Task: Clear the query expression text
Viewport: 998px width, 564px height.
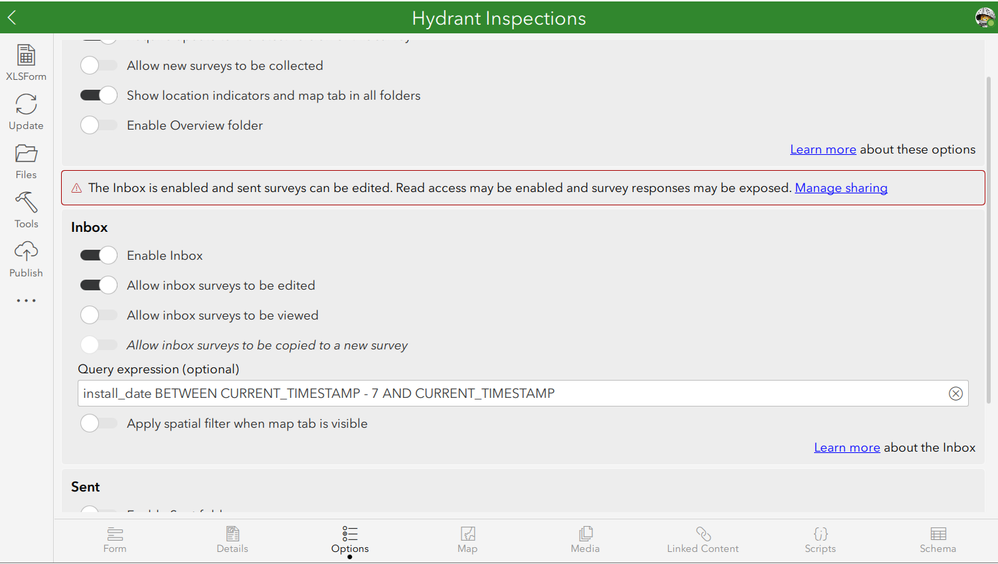Action: pyautogui.click(x=955, y=394)
